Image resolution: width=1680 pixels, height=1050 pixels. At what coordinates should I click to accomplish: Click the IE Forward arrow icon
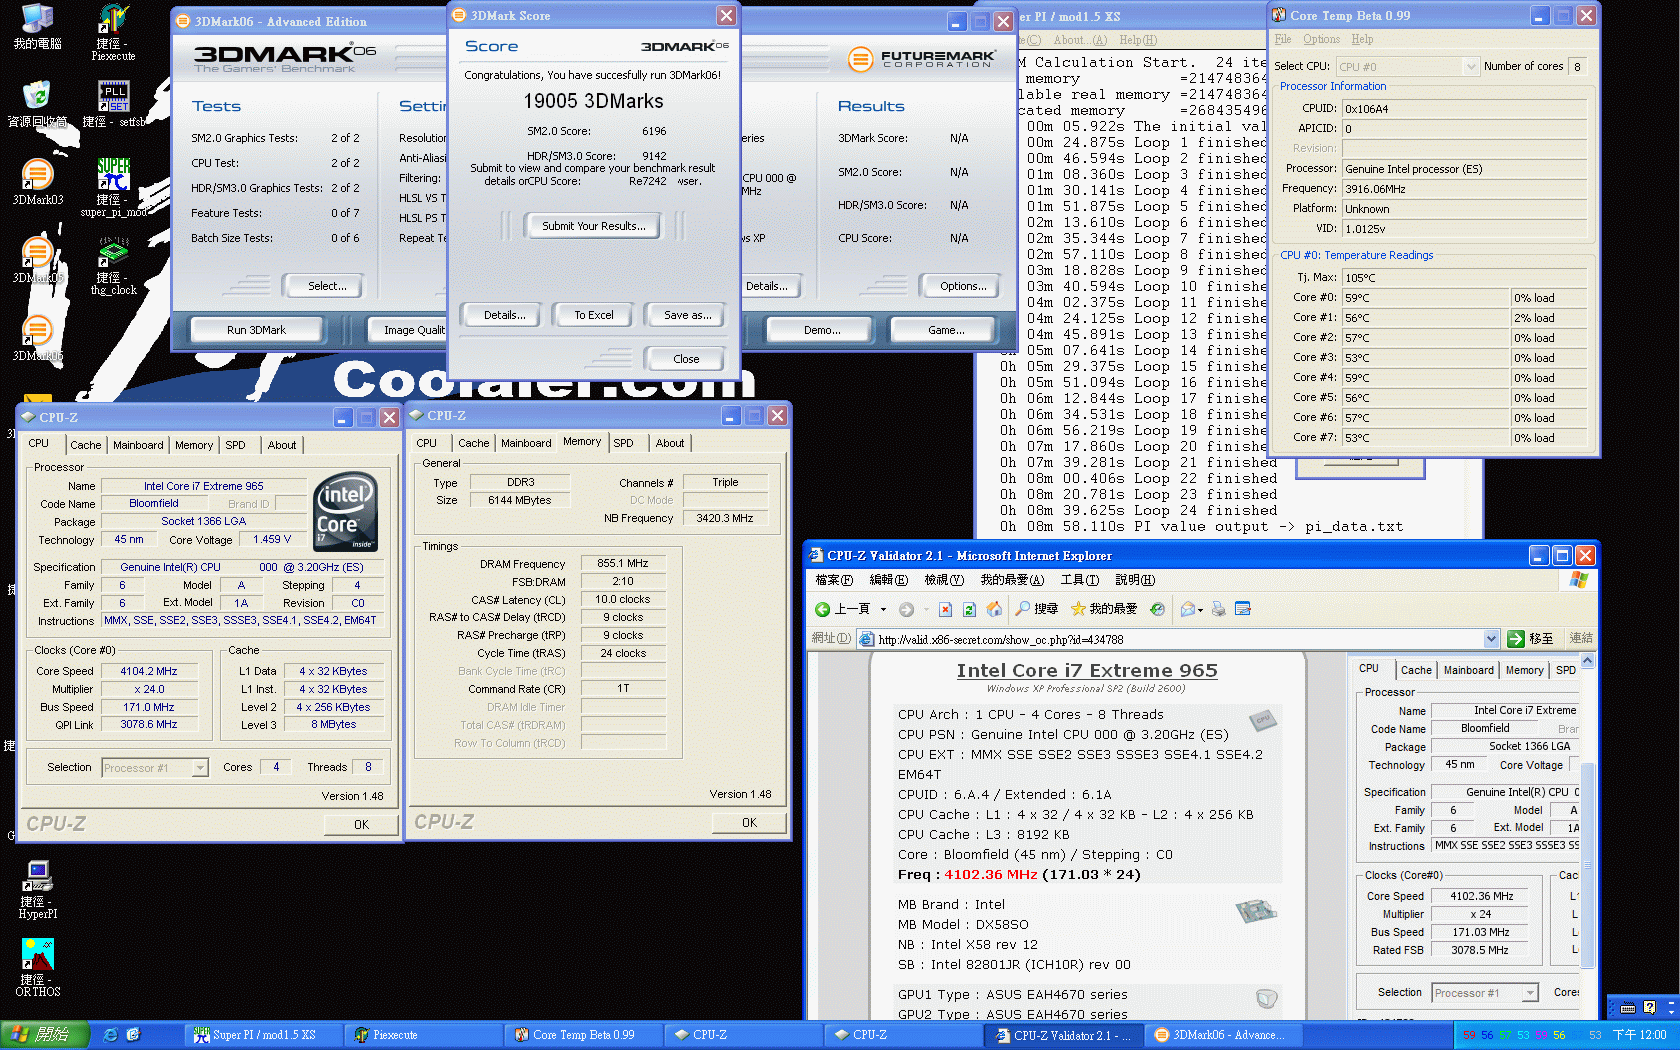906,609
